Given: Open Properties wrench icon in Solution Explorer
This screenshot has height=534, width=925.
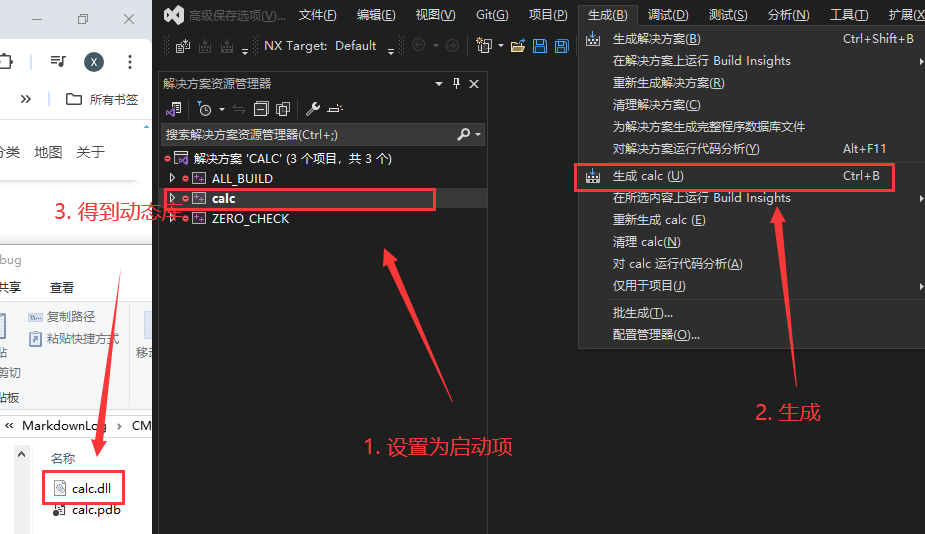Looking at the screenshot, I should [x=312, y=109].
